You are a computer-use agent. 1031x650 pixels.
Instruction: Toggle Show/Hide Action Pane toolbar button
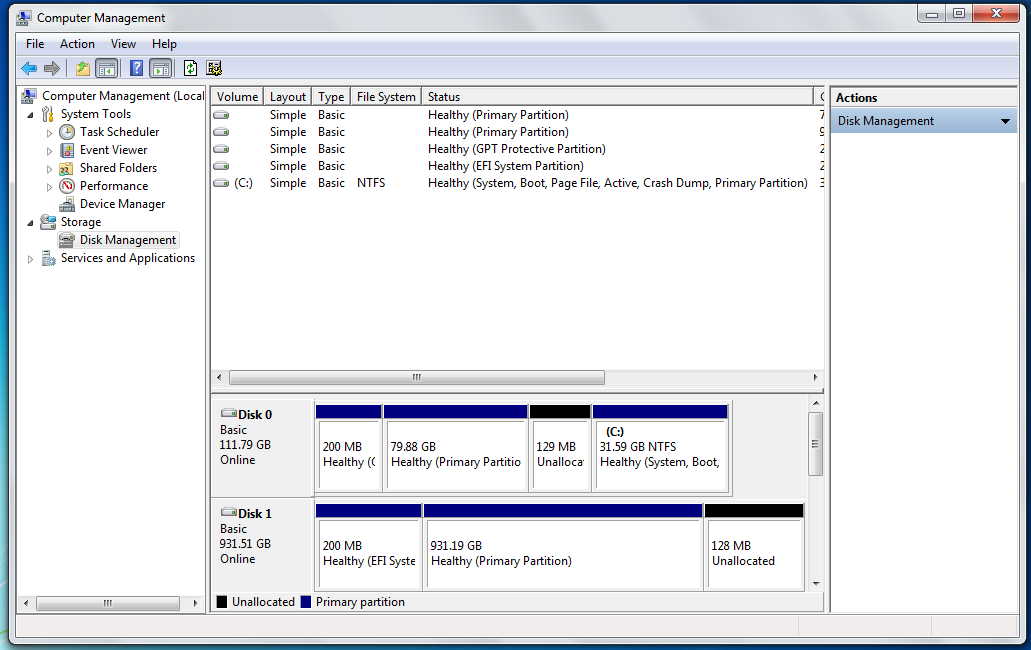pos(160,68)
